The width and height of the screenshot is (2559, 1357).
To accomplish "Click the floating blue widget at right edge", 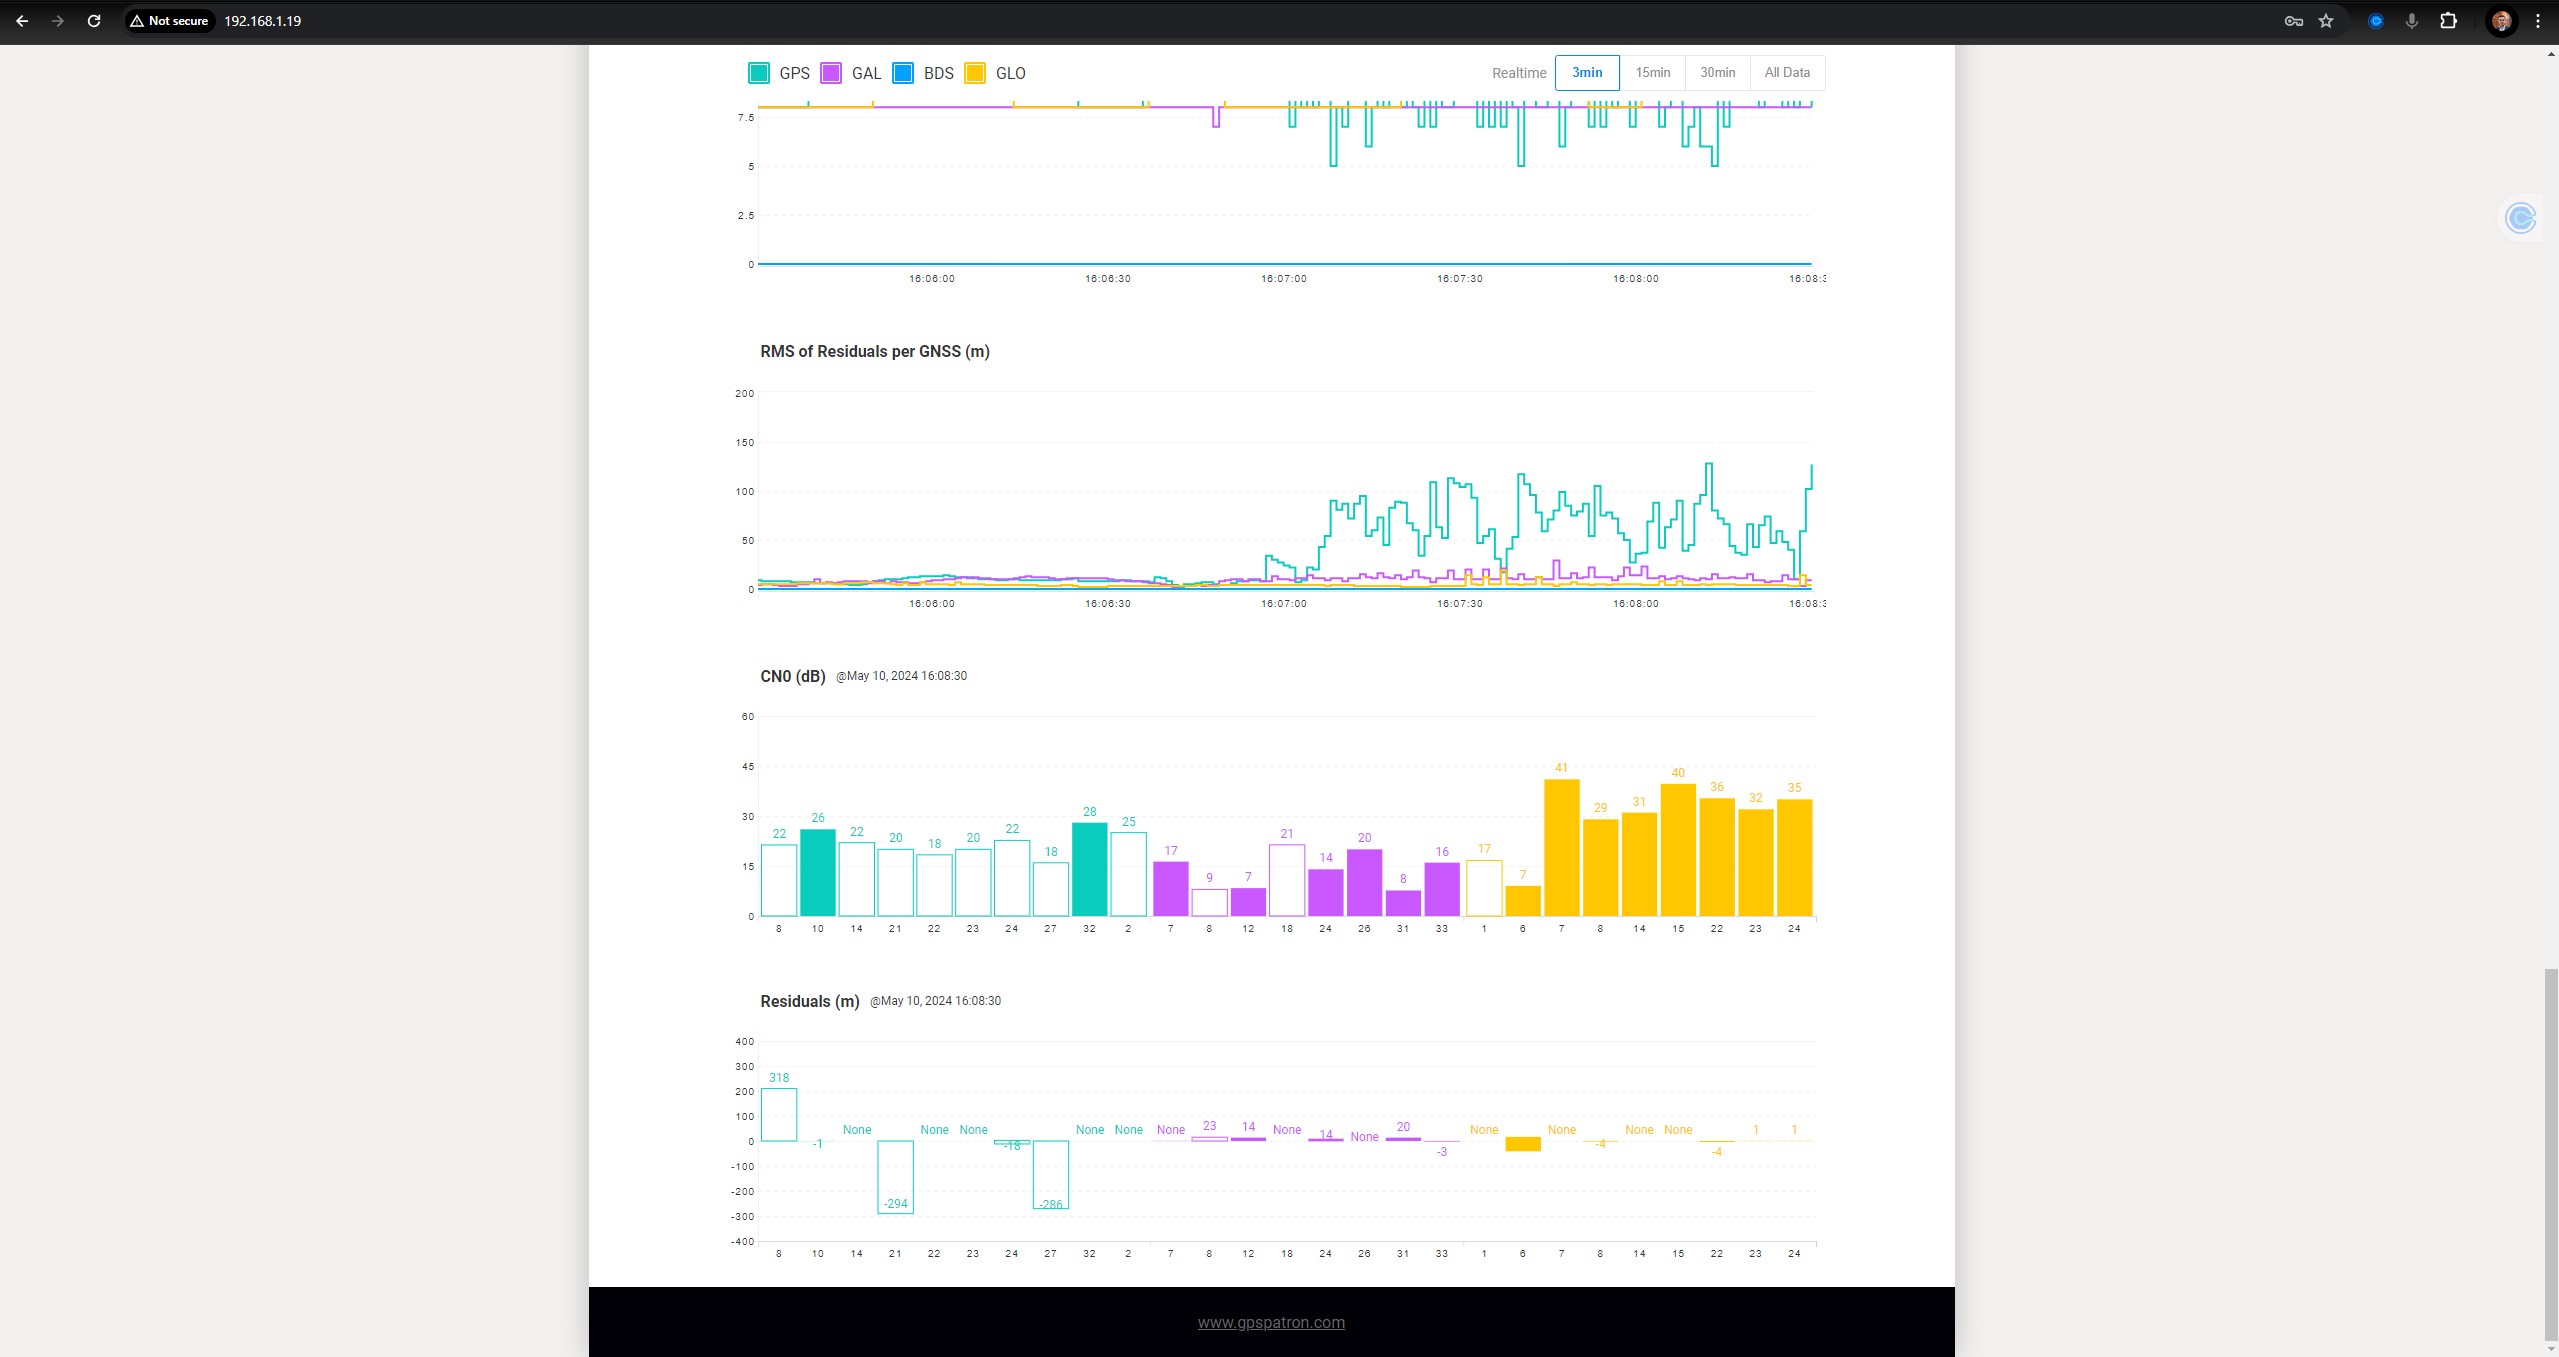I will click(2520, 217).
